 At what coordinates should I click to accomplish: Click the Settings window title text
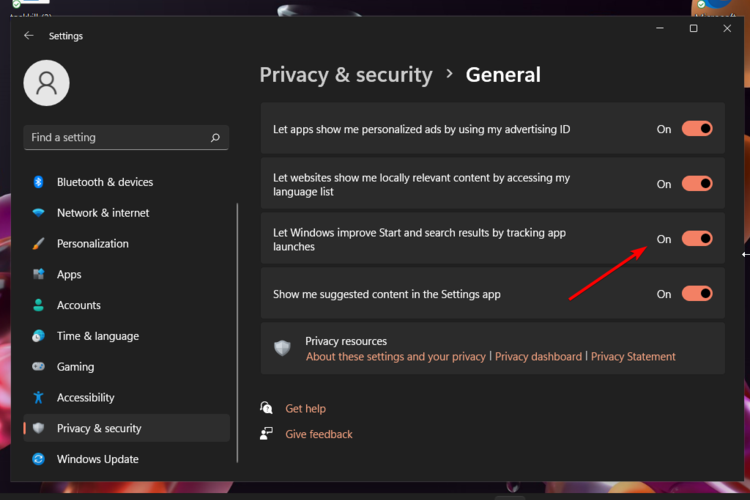pyautogui.click(x=66, y=36)
